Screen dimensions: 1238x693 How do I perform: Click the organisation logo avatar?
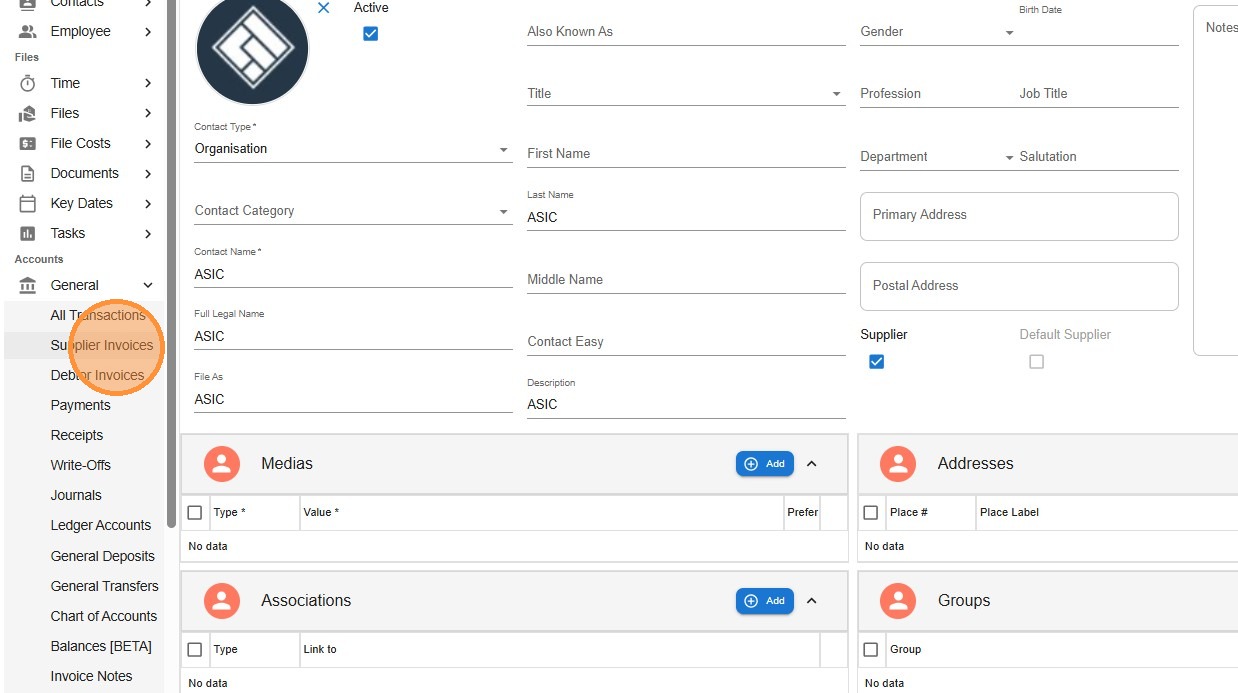(x=252, y=48)
